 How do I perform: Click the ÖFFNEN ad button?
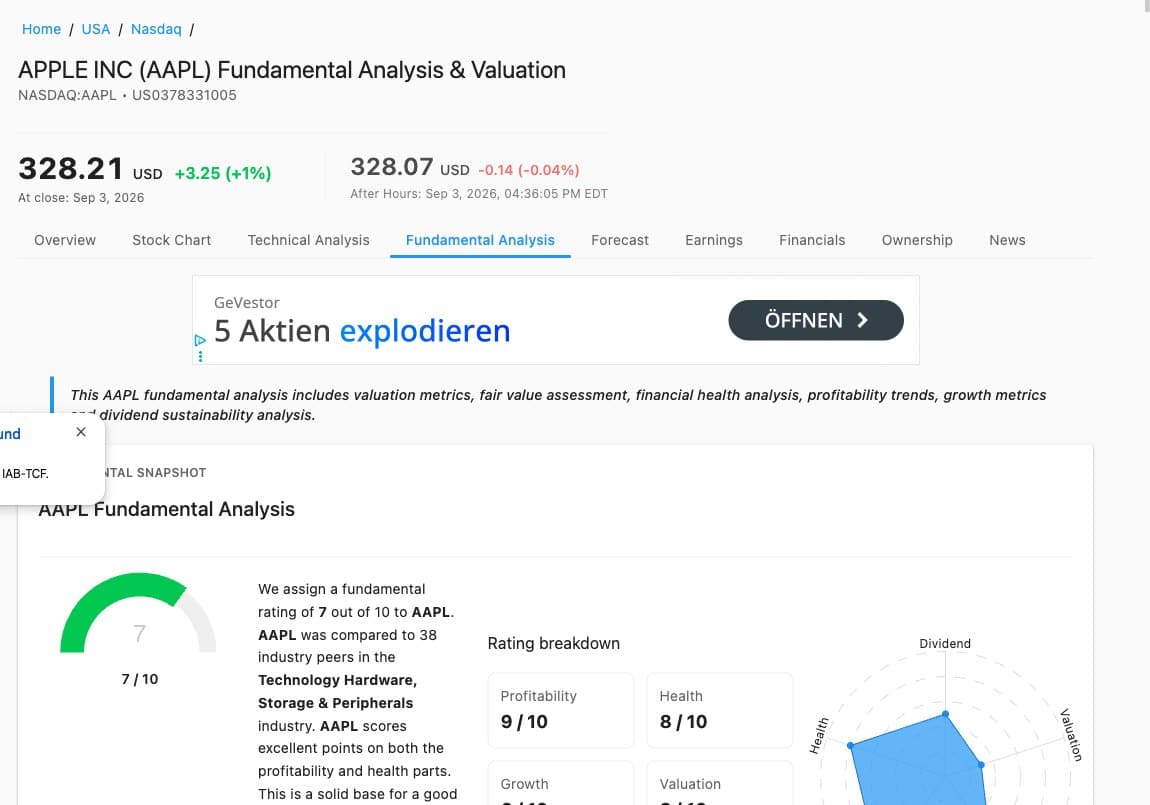pos(816,320)
